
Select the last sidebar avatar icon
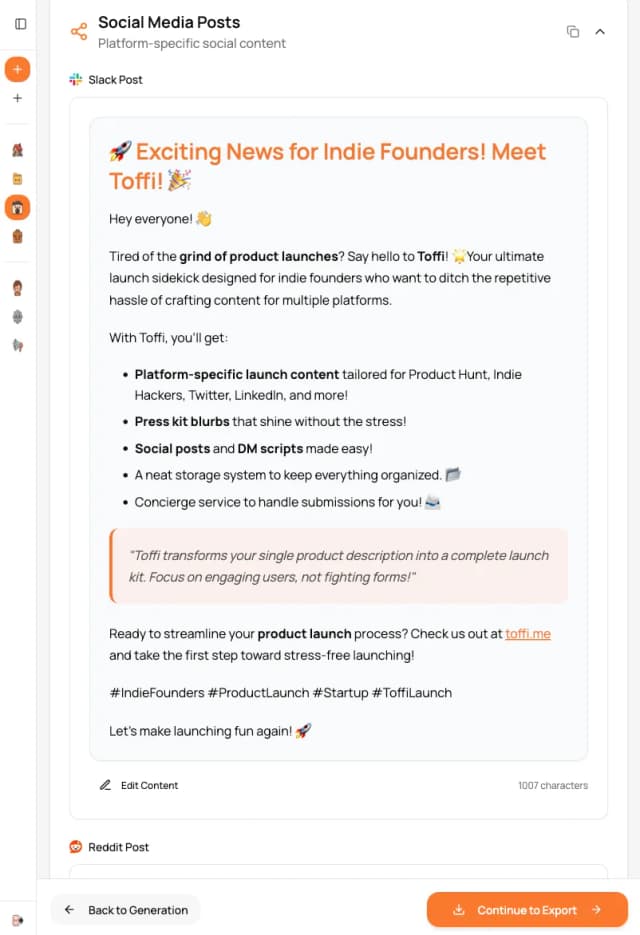(x=17, y=345)
